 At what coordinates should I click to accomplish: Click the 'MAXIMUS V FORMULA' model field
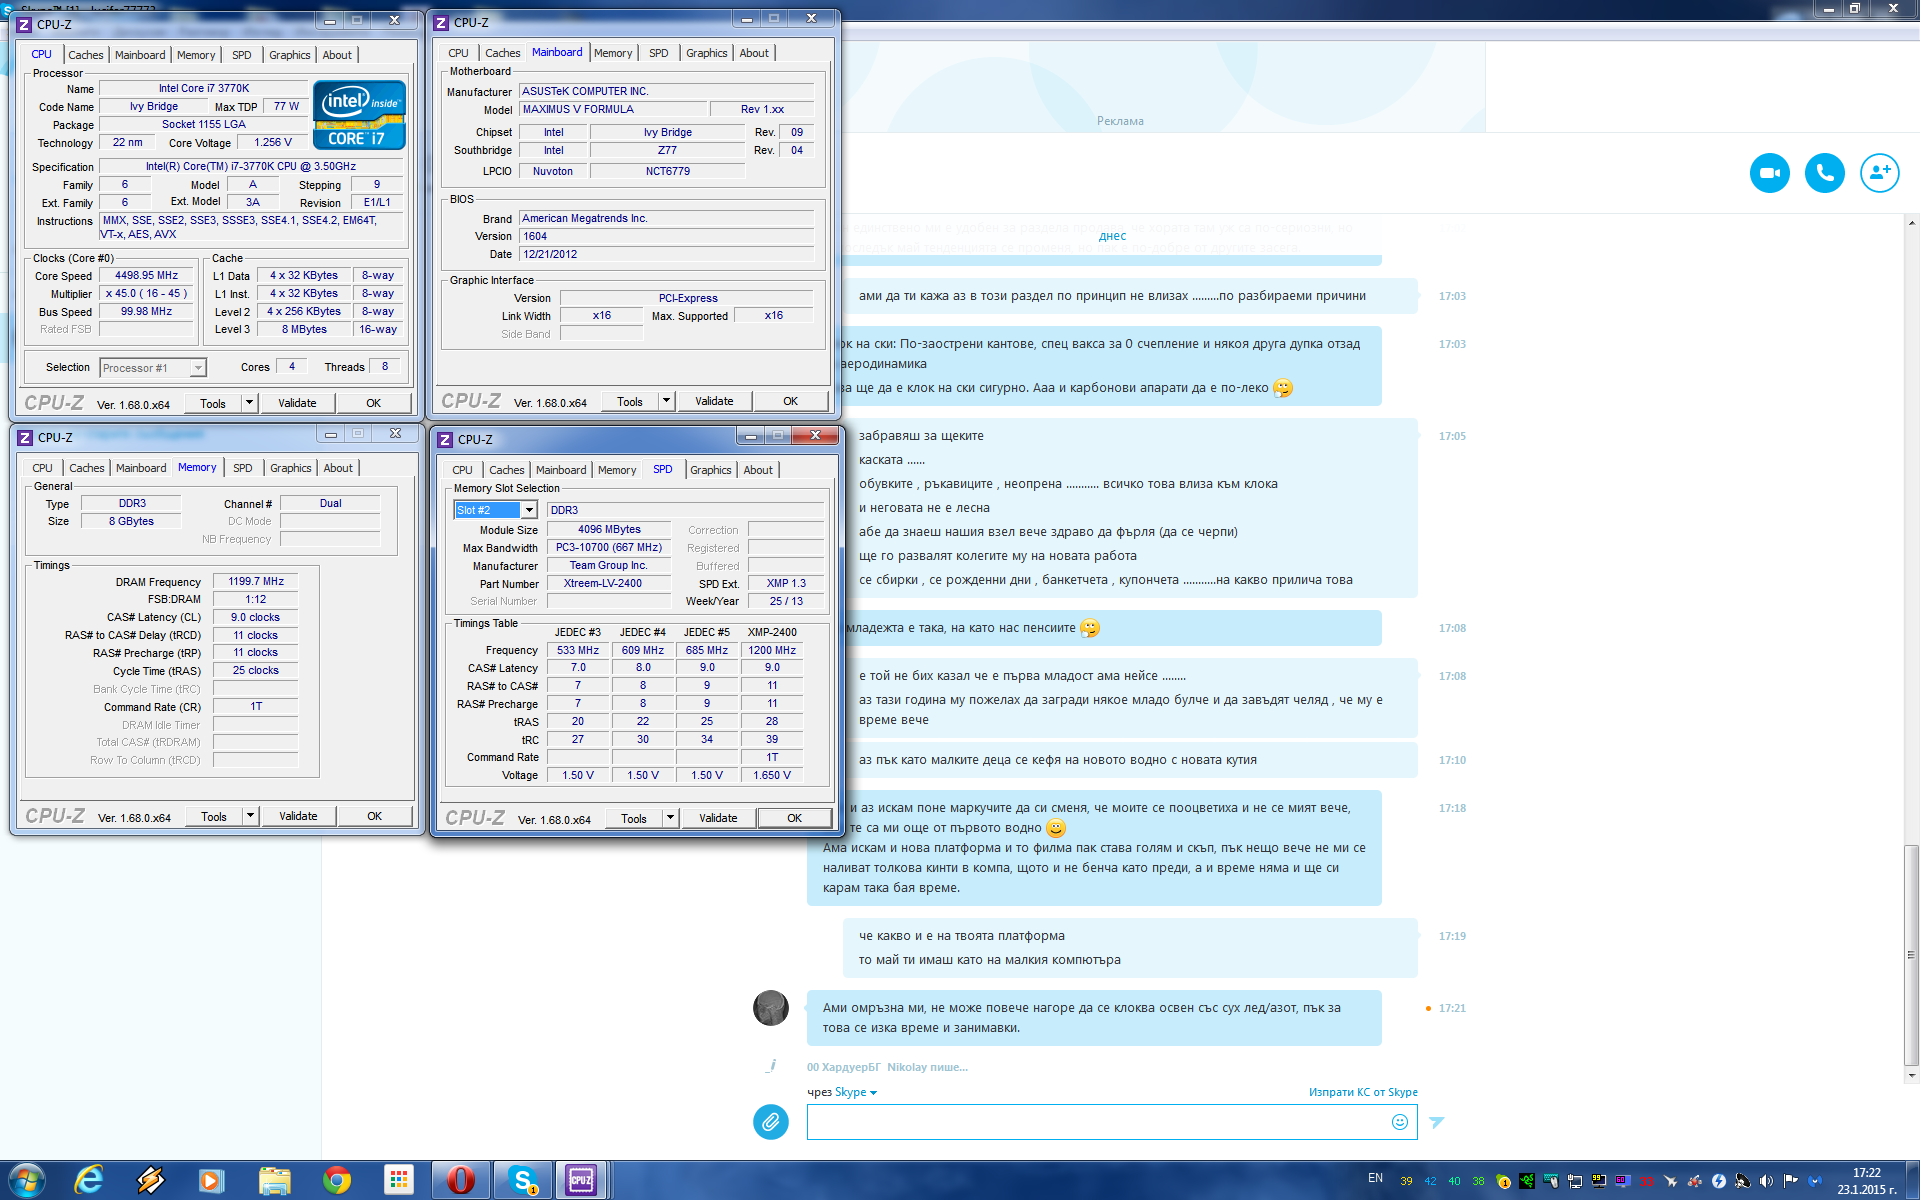pos(612,110)
